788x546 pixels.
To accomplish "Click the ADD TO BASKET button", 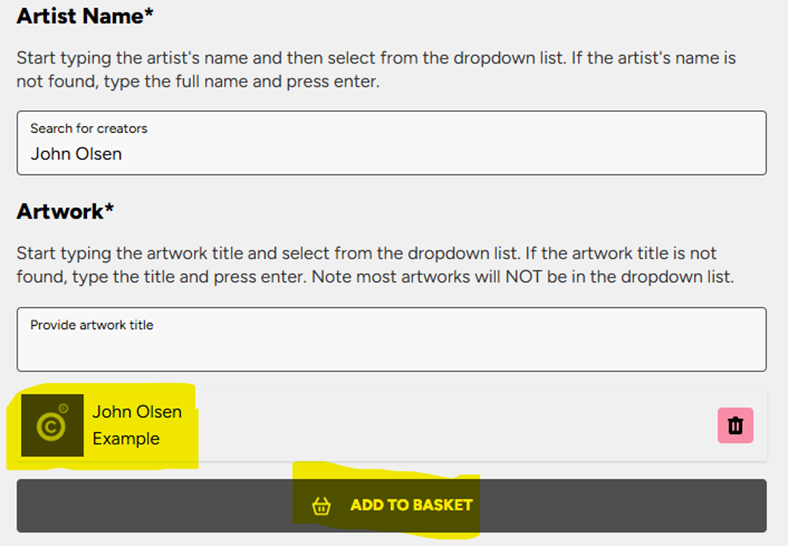I will 391,505.
